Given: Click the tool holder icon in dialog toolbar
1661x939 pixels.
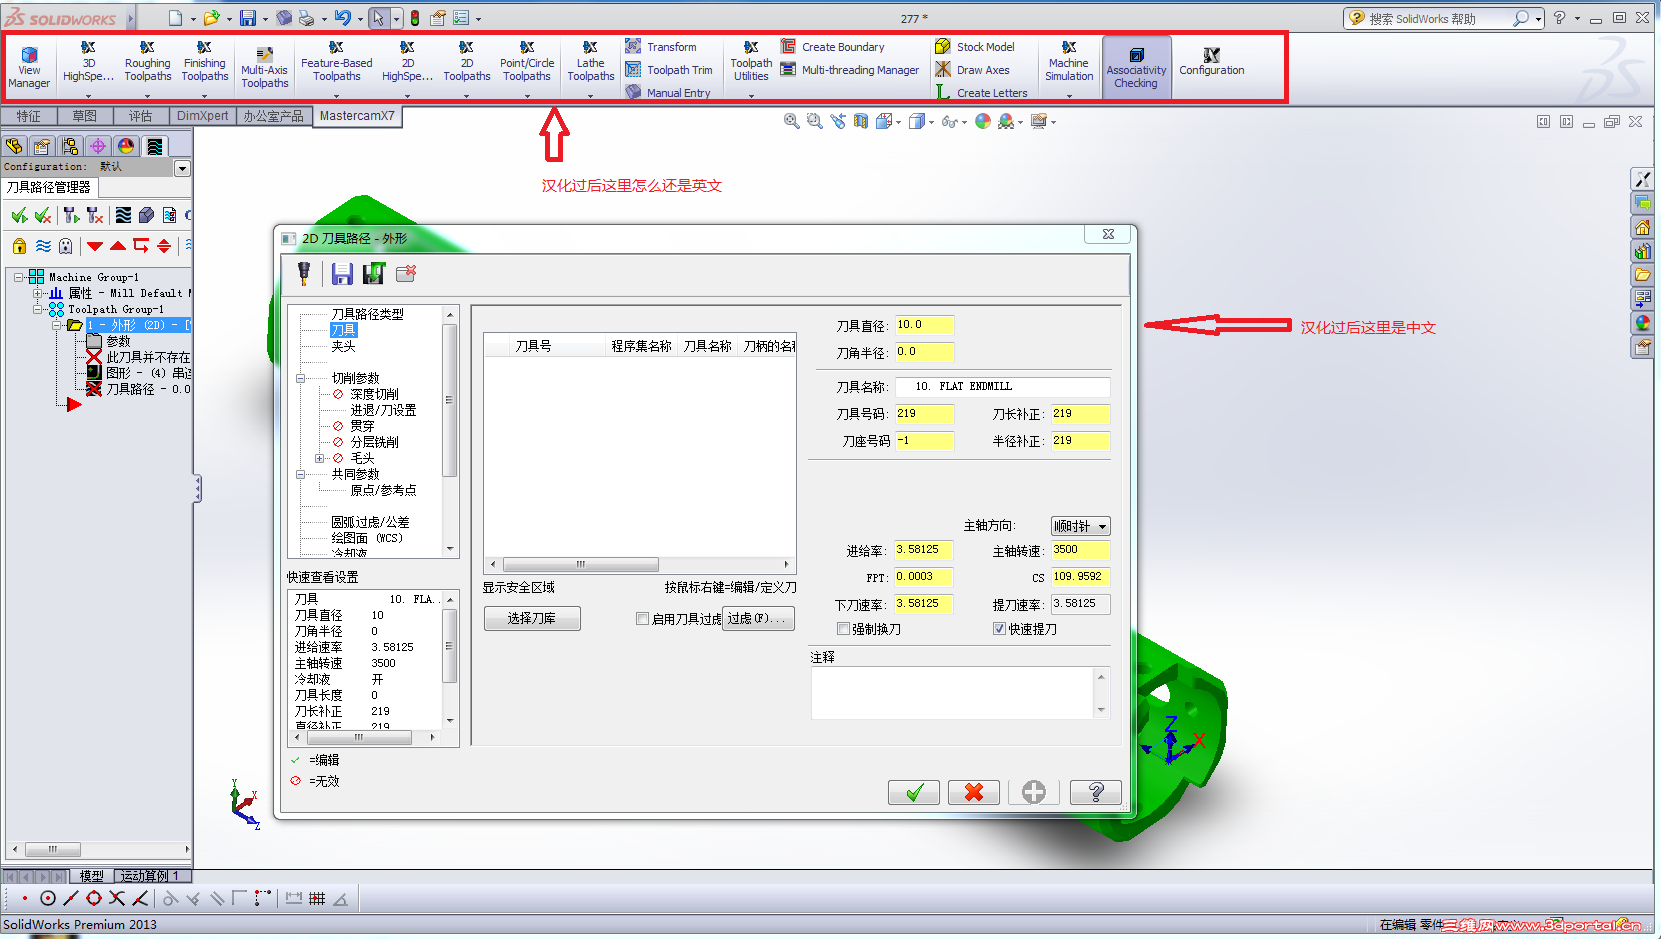Looking at the screenshot, I should 304,273.
